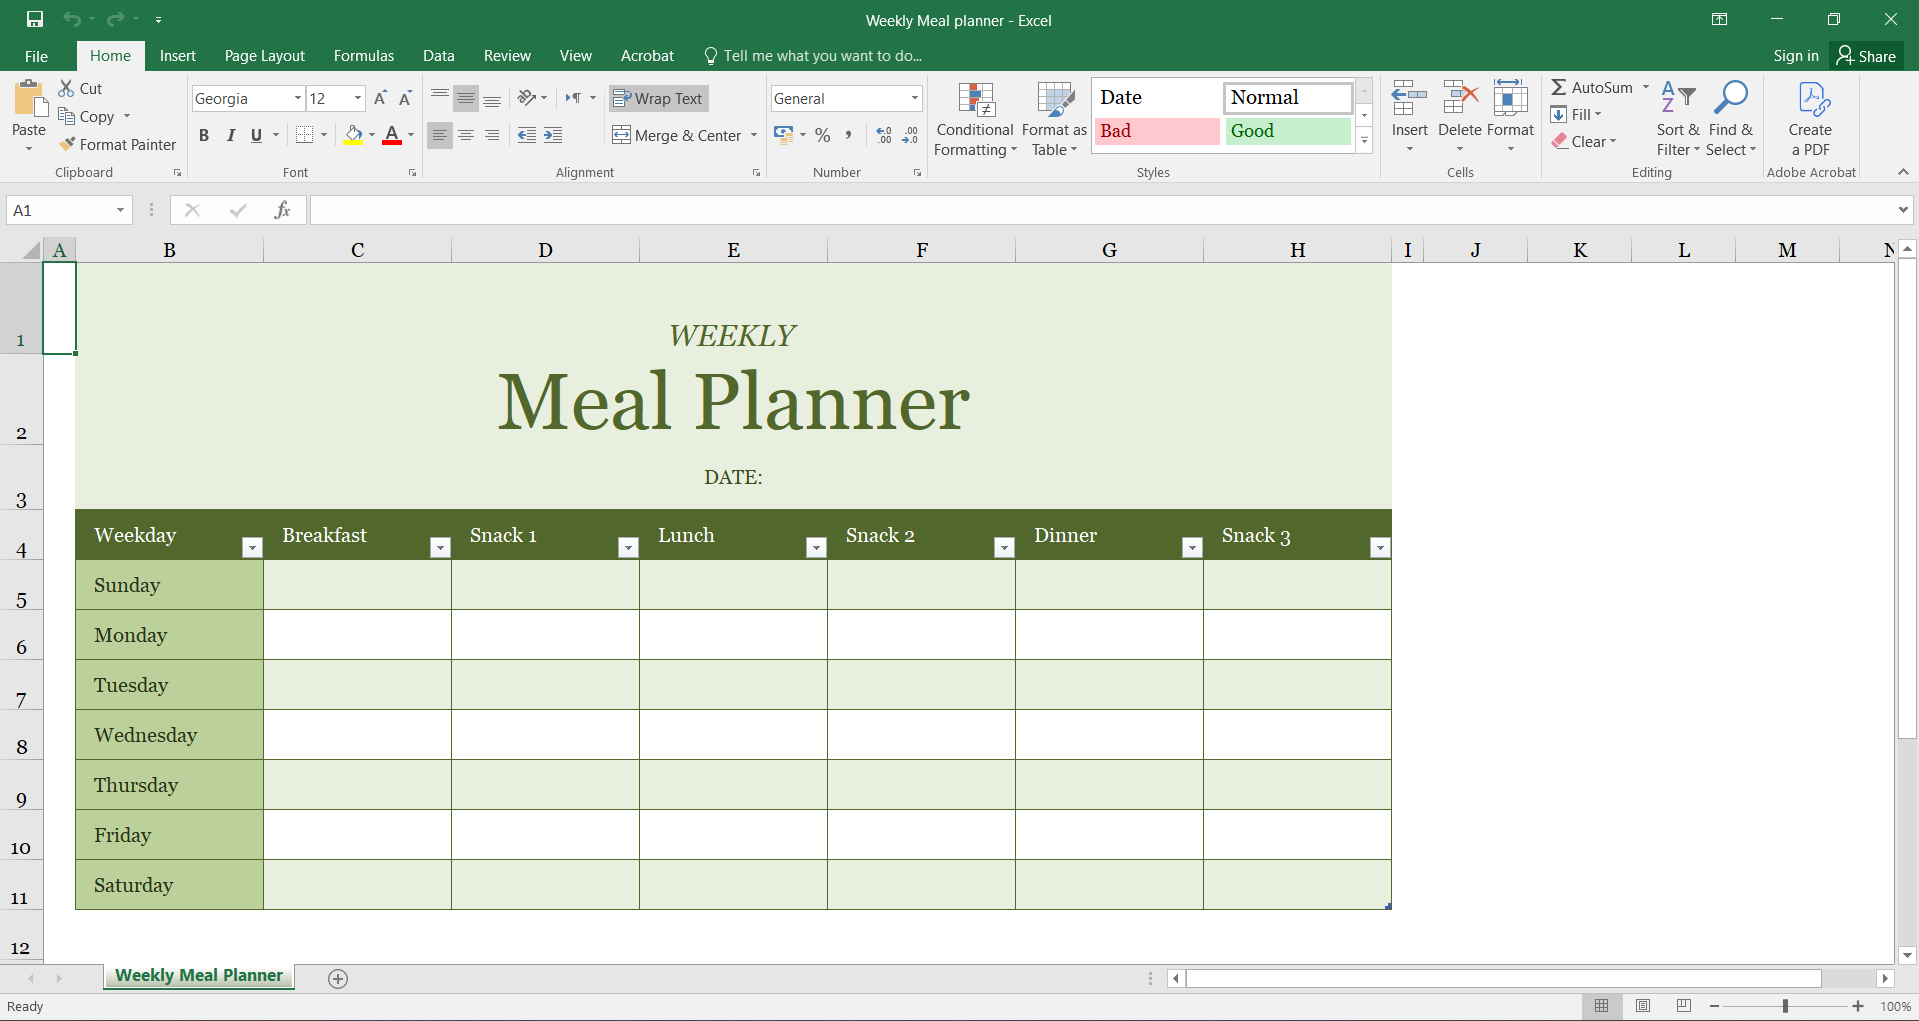Screen dimensions: 1919x1021
Task: Click the Name Box showing A1
Action: click(60, 210)
